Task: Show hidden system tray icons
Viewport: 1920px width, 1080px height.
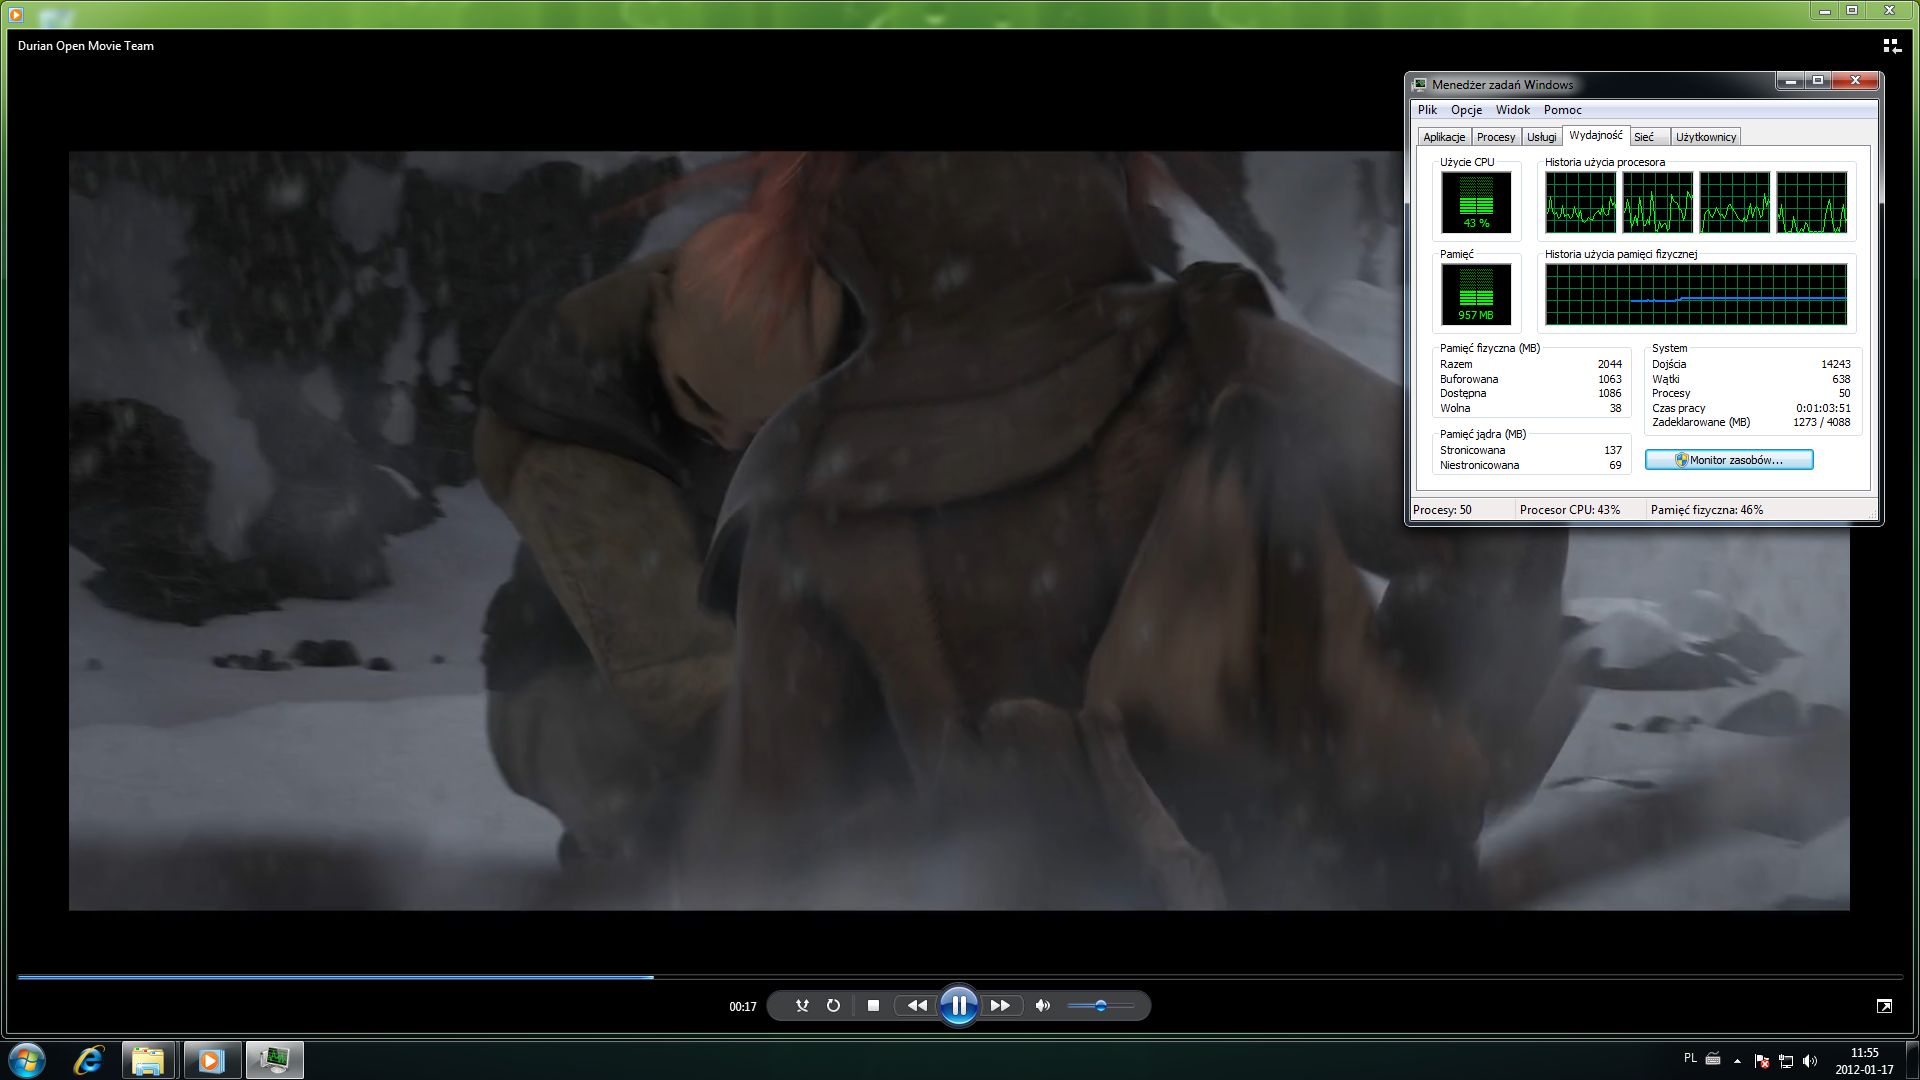Action: pos(1737,1061)
